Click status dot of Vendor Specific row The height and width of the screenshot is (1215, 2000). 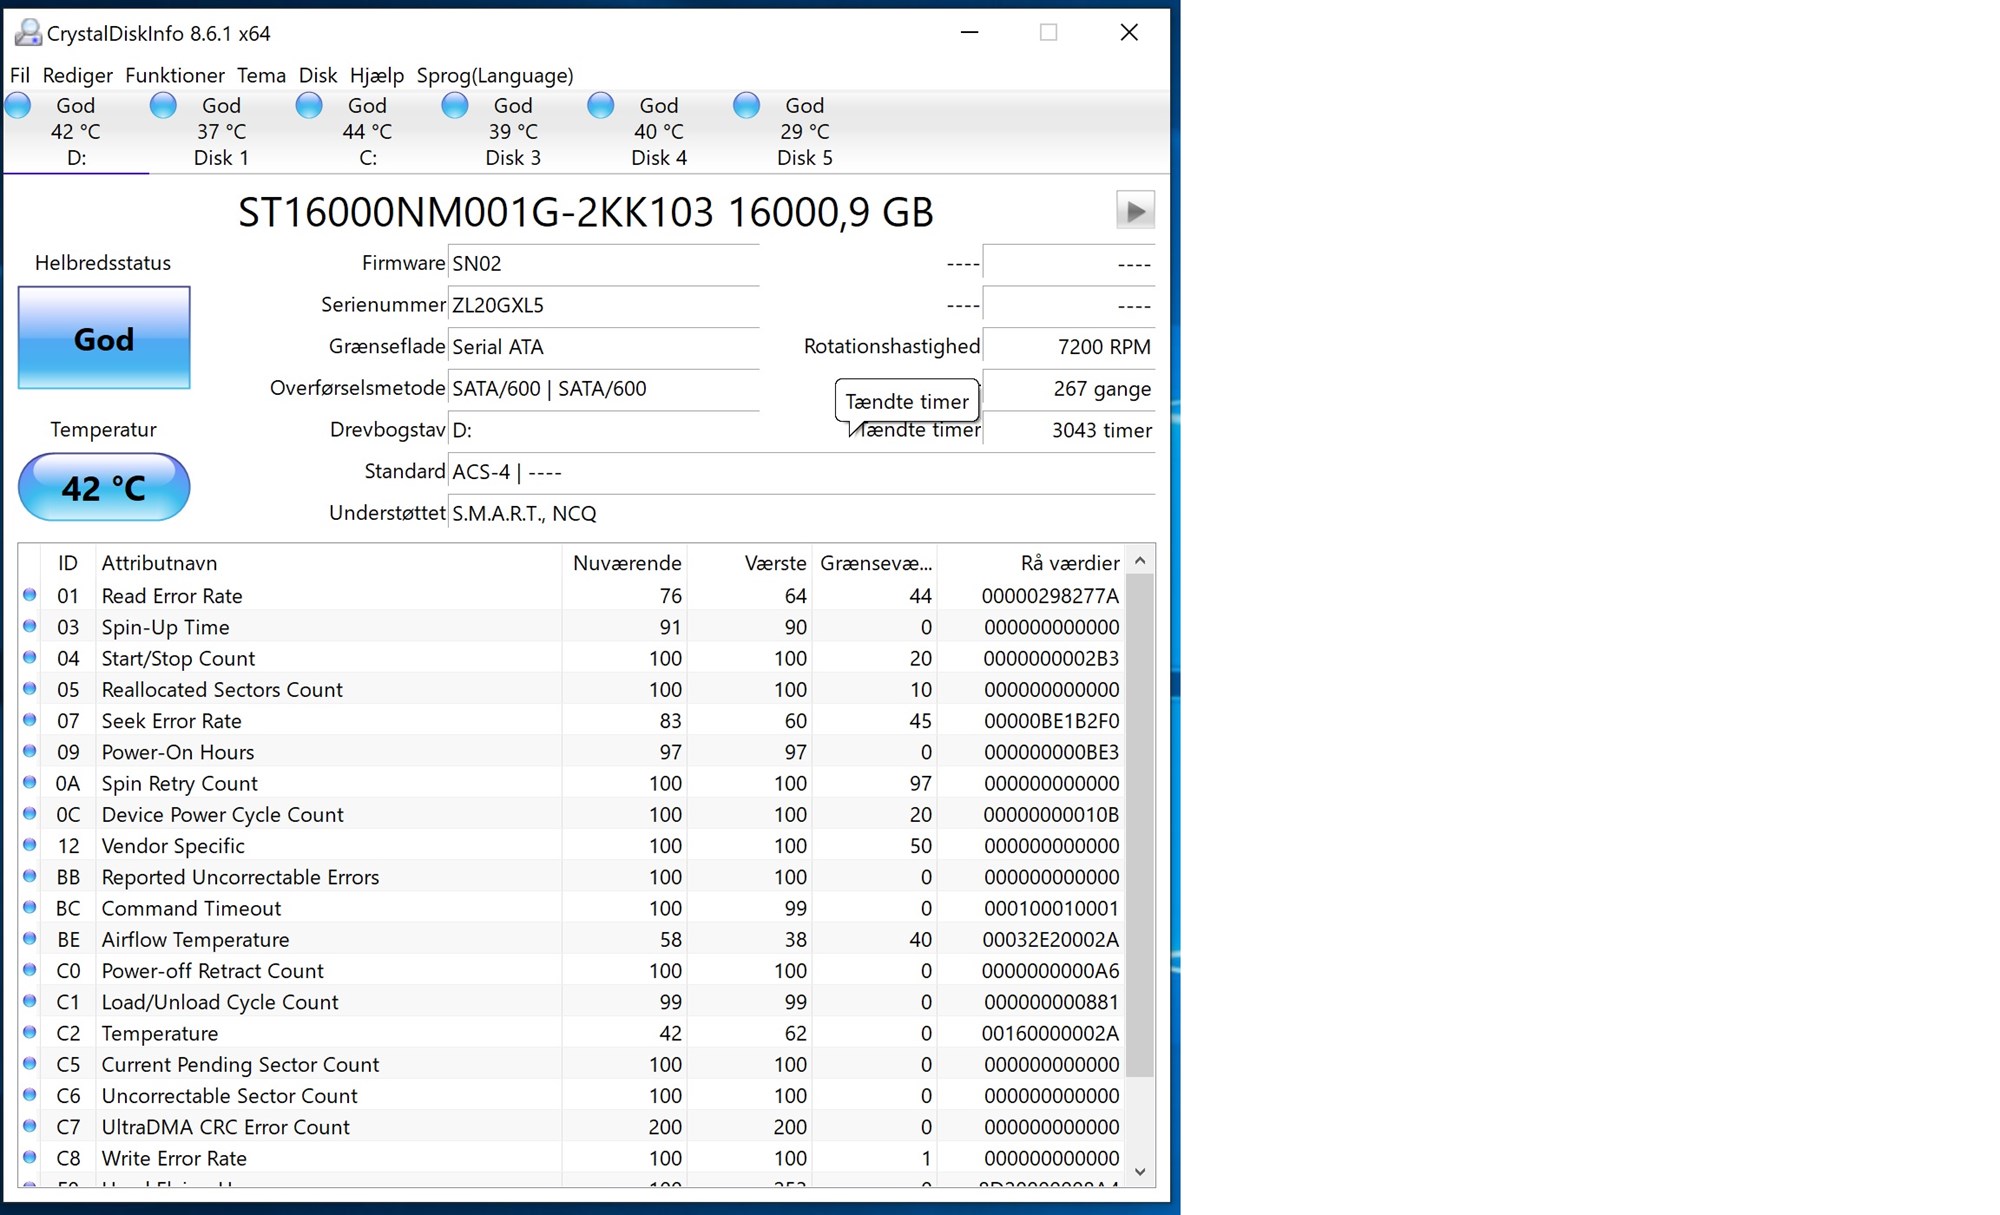click(x=30, y=845)
